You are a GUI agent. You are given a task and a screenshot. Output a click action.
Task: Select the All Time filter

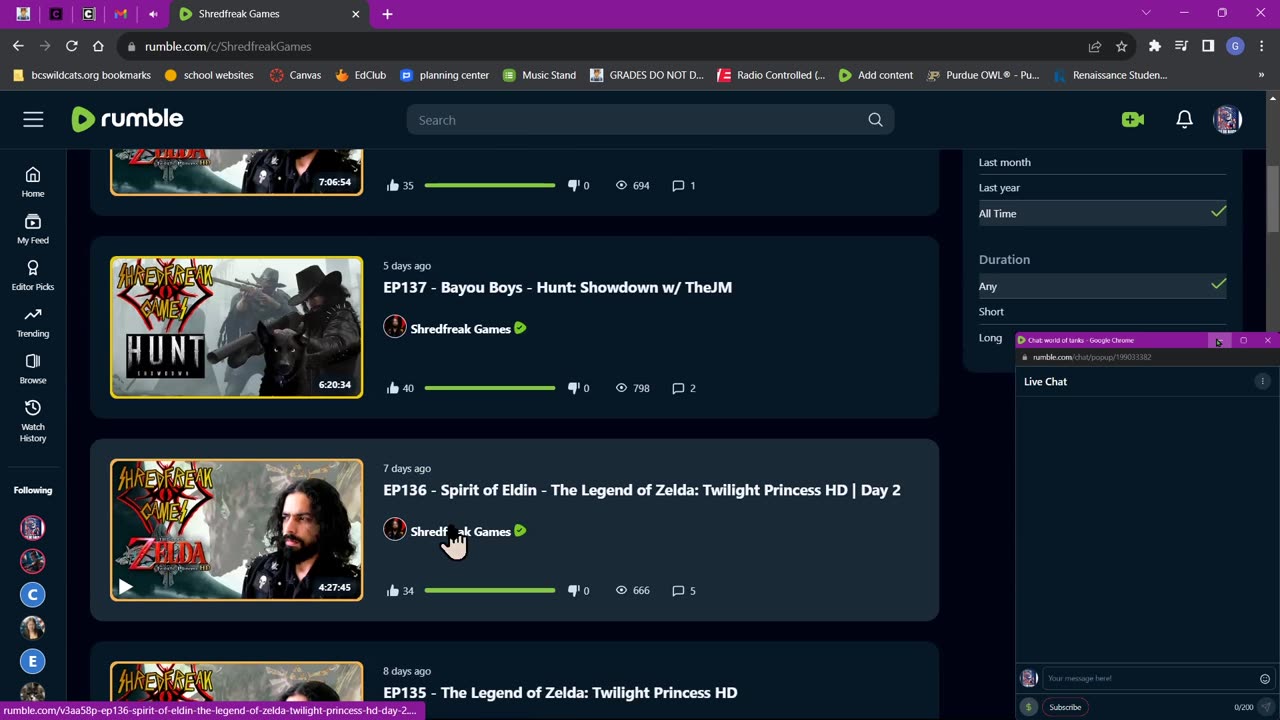(1102, 213)
